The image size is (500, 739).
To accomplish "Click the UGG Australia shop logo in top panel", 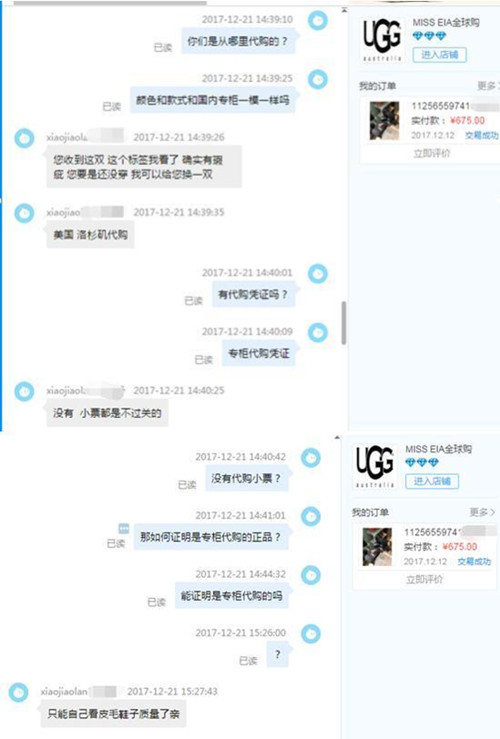I will 382,40.
